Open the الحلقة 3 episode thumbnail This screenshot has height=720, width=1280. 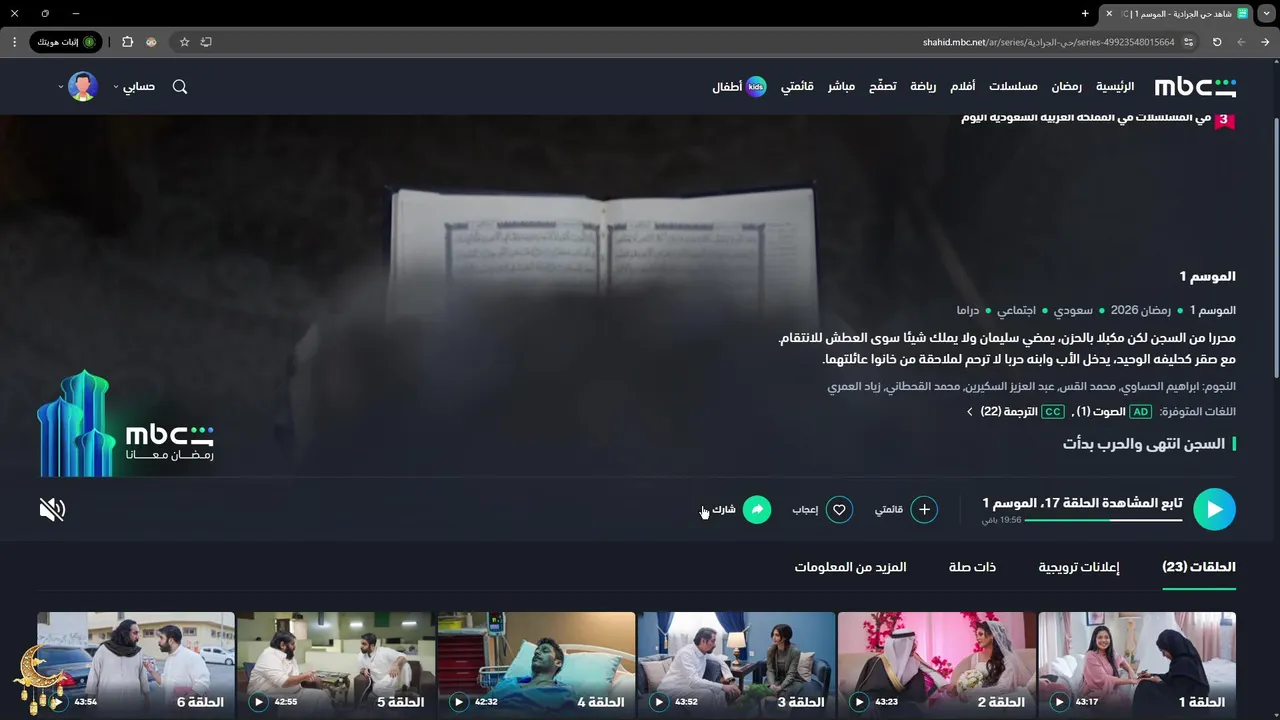[x=736, y=665]
